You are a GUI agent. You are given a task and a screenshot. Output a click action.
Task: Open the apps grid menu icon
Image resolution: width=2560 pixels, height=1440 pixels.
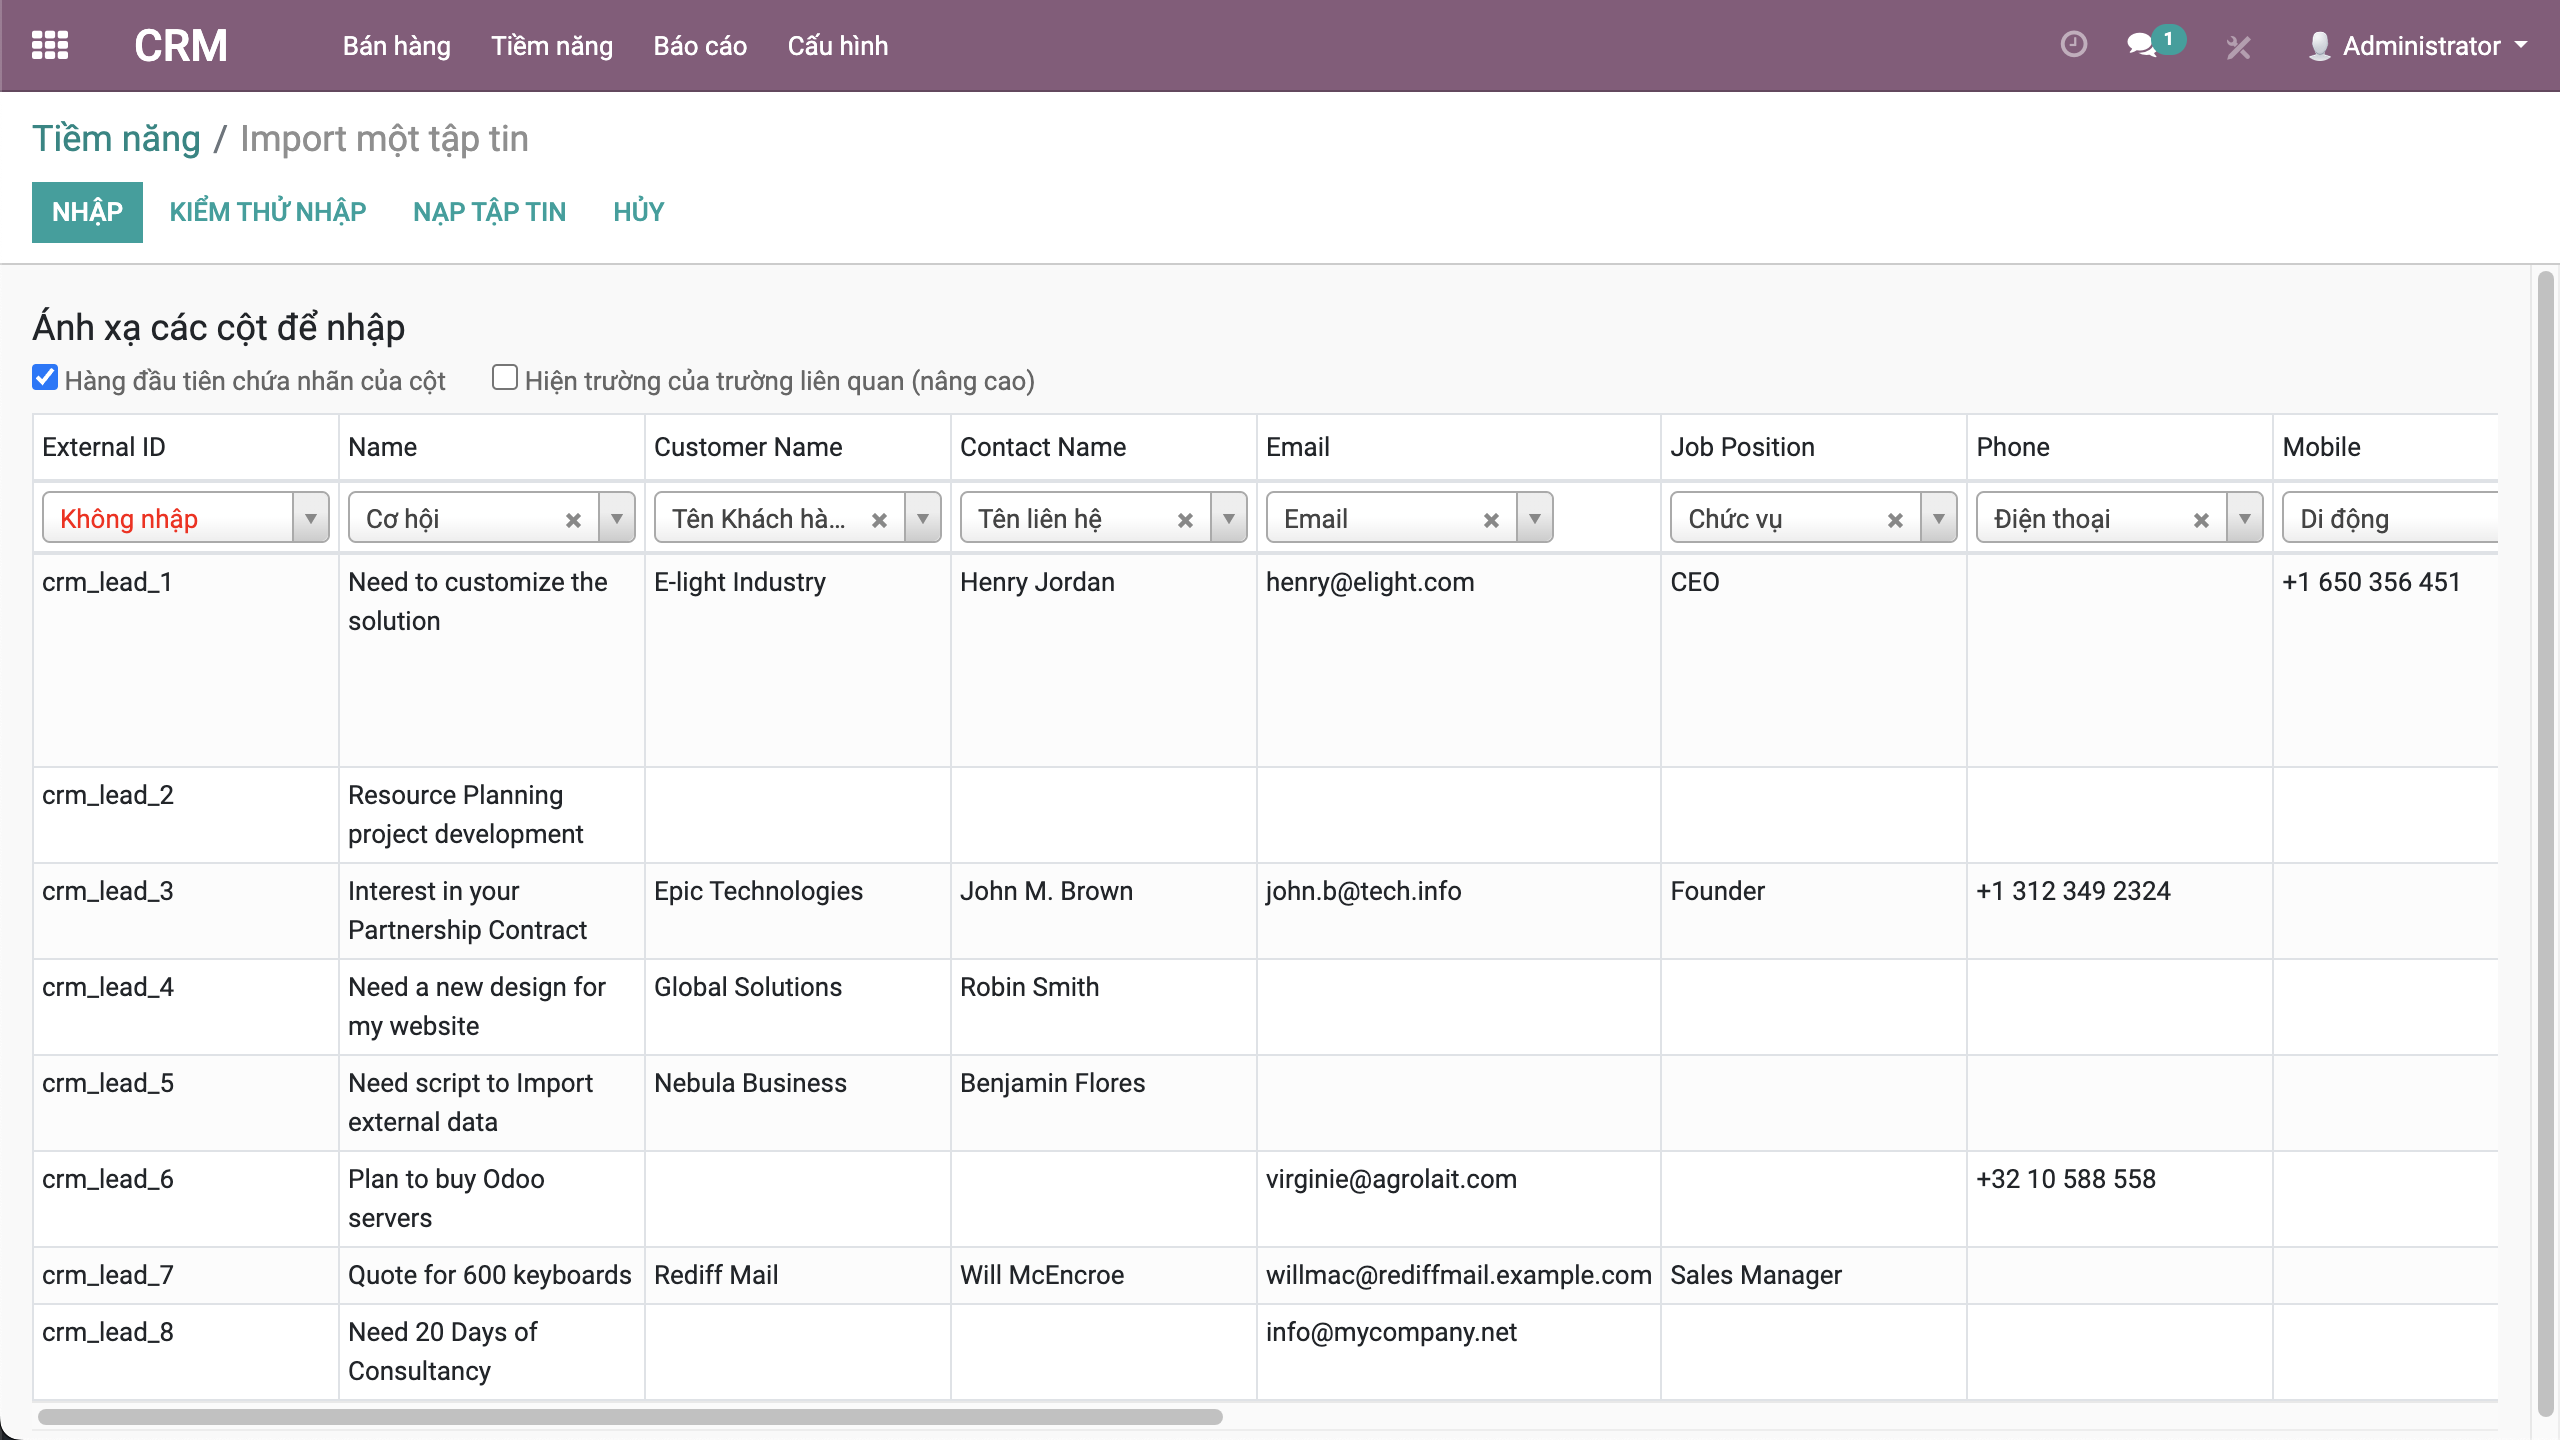[50, 46]
